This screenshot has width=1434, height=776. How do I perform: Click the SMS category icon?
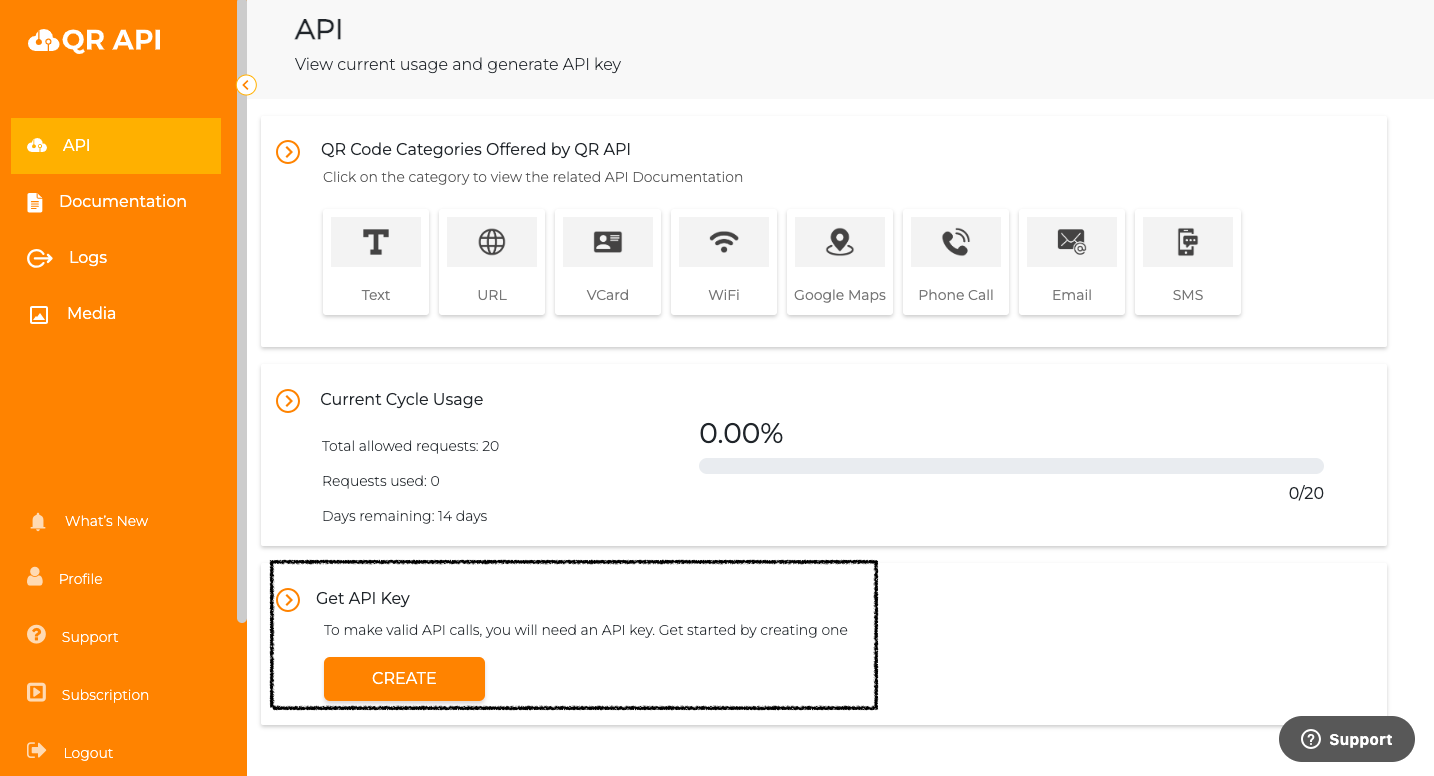coord(1188,241)
